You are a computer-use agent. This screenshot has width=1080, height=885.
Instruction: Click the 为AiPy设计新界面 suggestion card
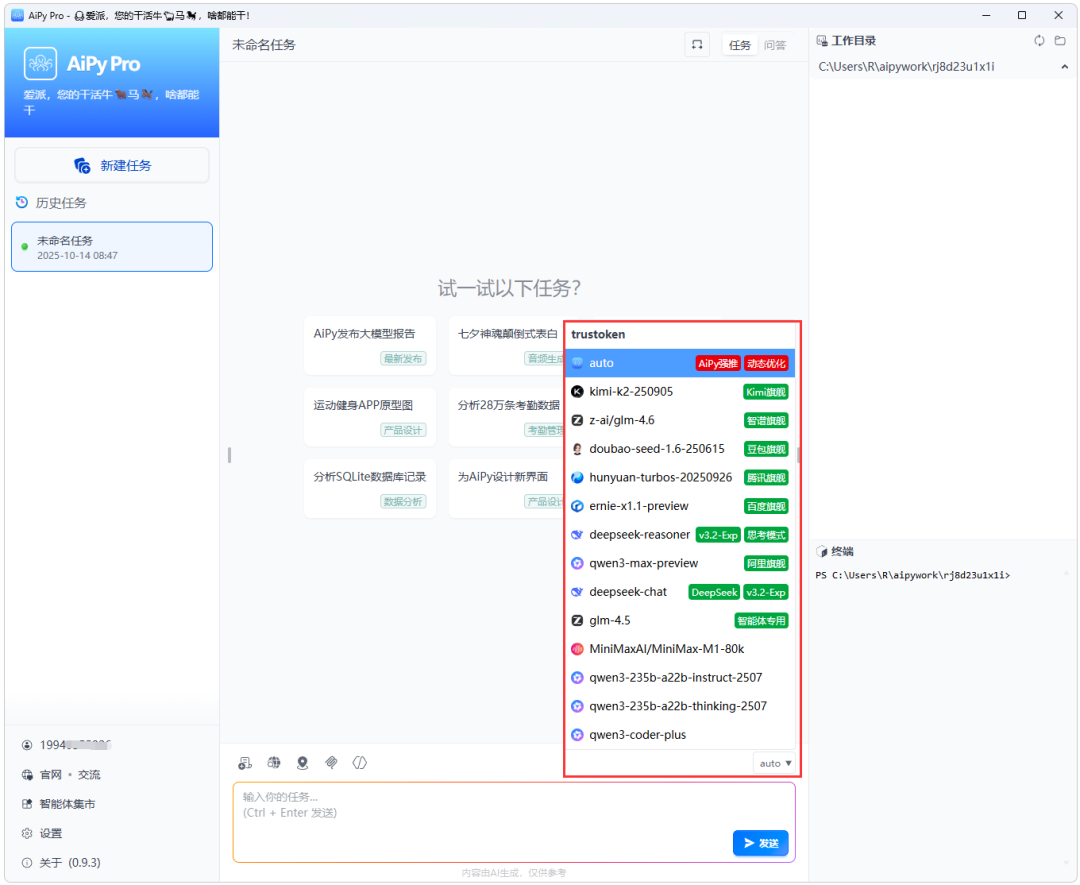coord(507,489)
